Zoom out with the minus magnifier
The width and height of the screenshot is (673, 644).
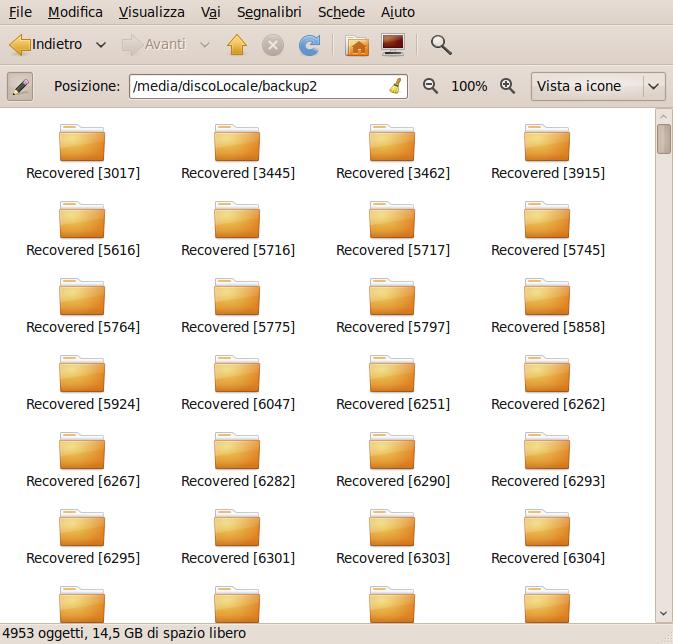430,86
